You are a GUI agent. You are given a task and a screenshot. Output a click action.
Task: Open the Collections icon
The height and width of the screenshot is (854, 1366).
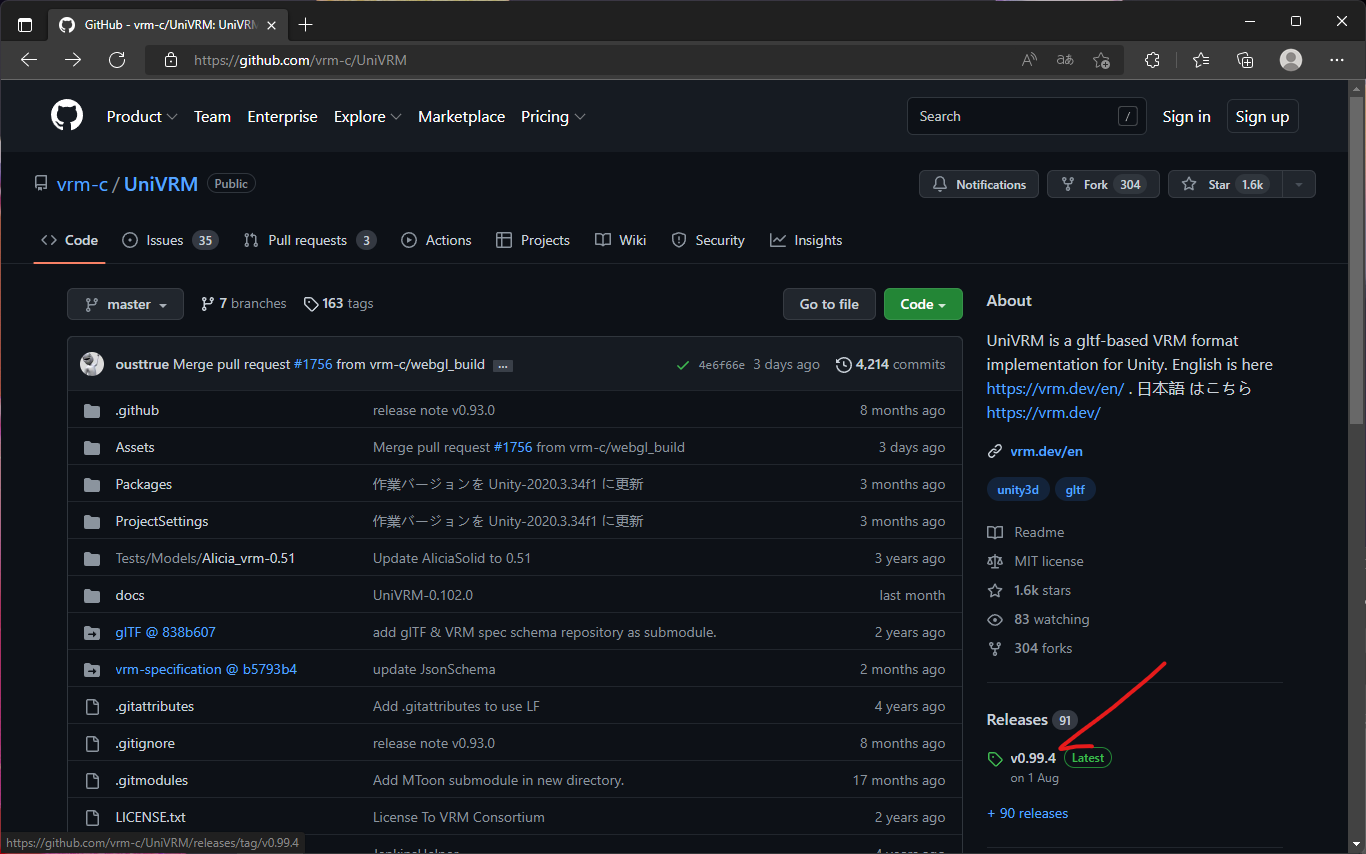(1245, 60)
